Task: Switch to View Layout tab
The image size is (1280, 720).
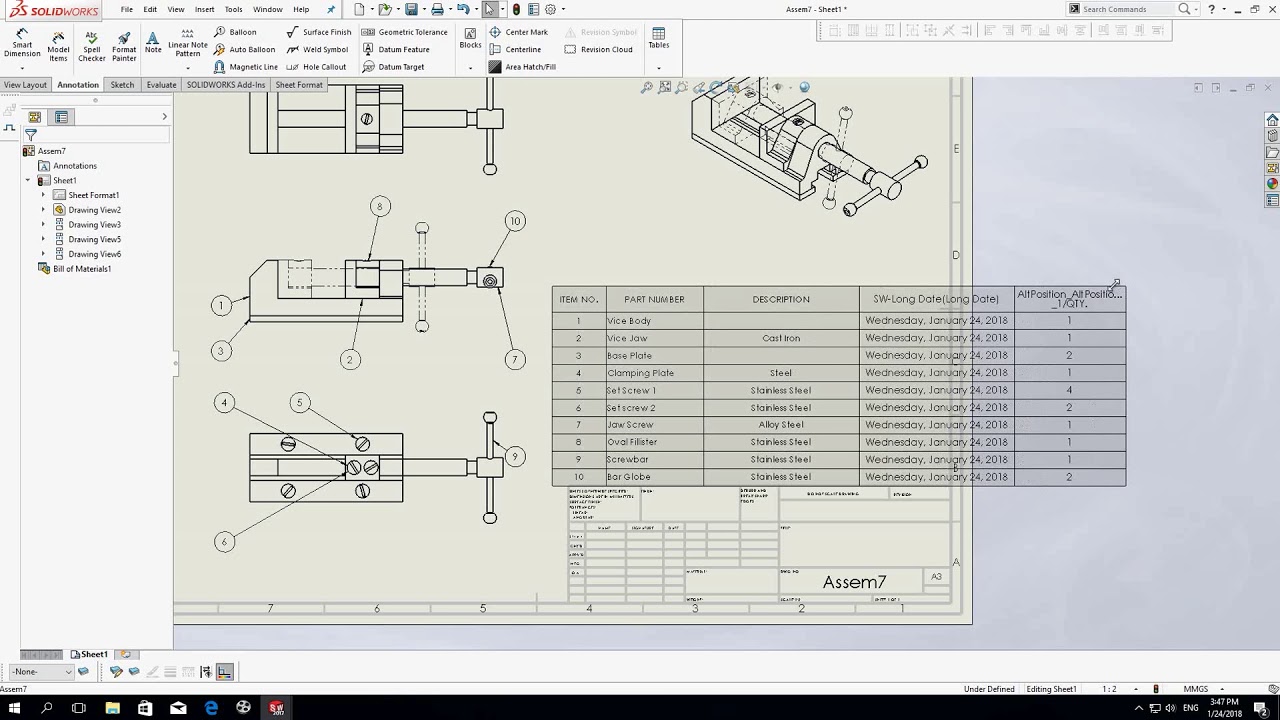Action: tap(25, 85)
